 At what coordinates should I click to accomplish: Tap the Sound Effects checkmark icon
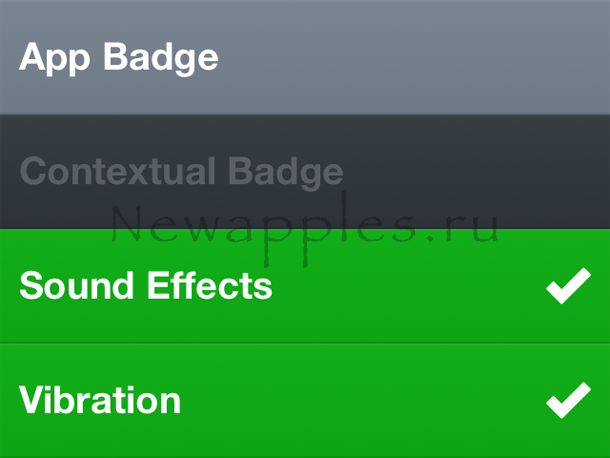coord(568,288)
